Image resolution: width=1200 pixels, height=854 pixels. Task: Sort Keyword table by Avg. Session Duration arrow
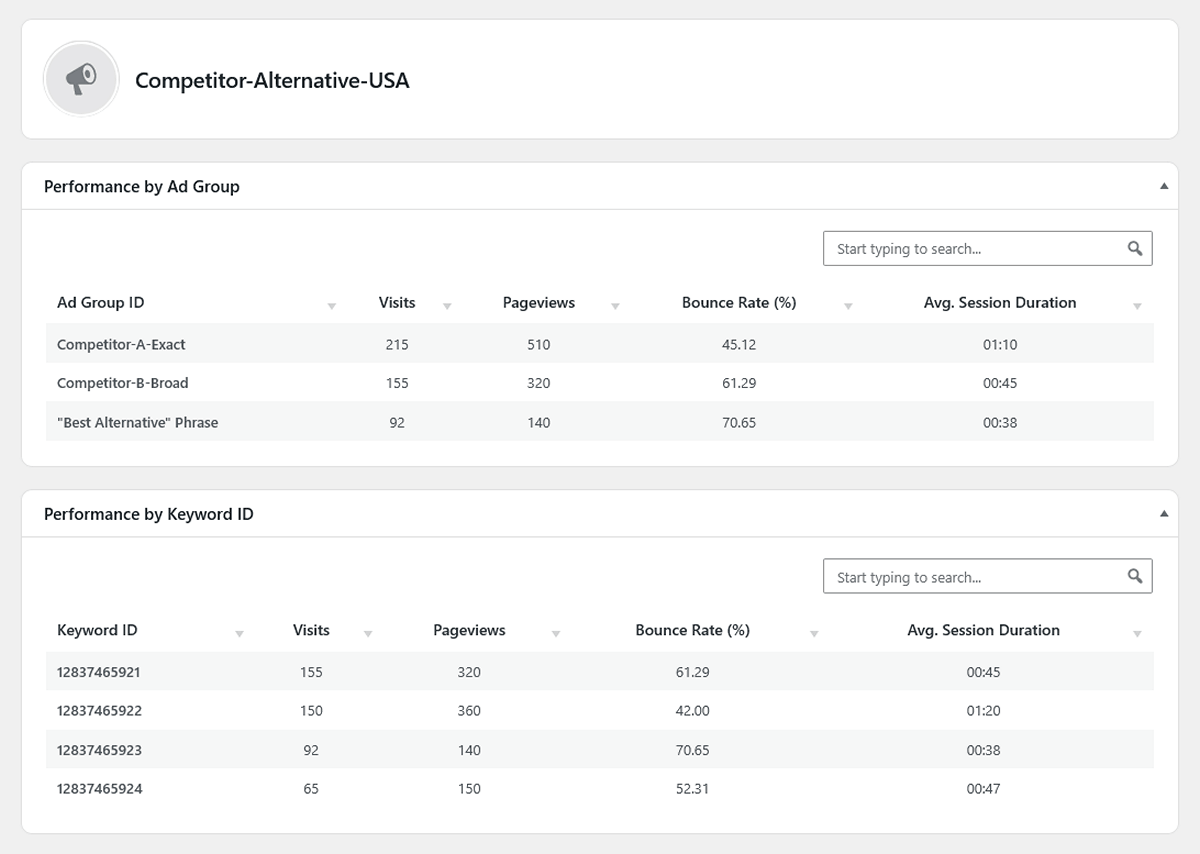[1137, 634]
